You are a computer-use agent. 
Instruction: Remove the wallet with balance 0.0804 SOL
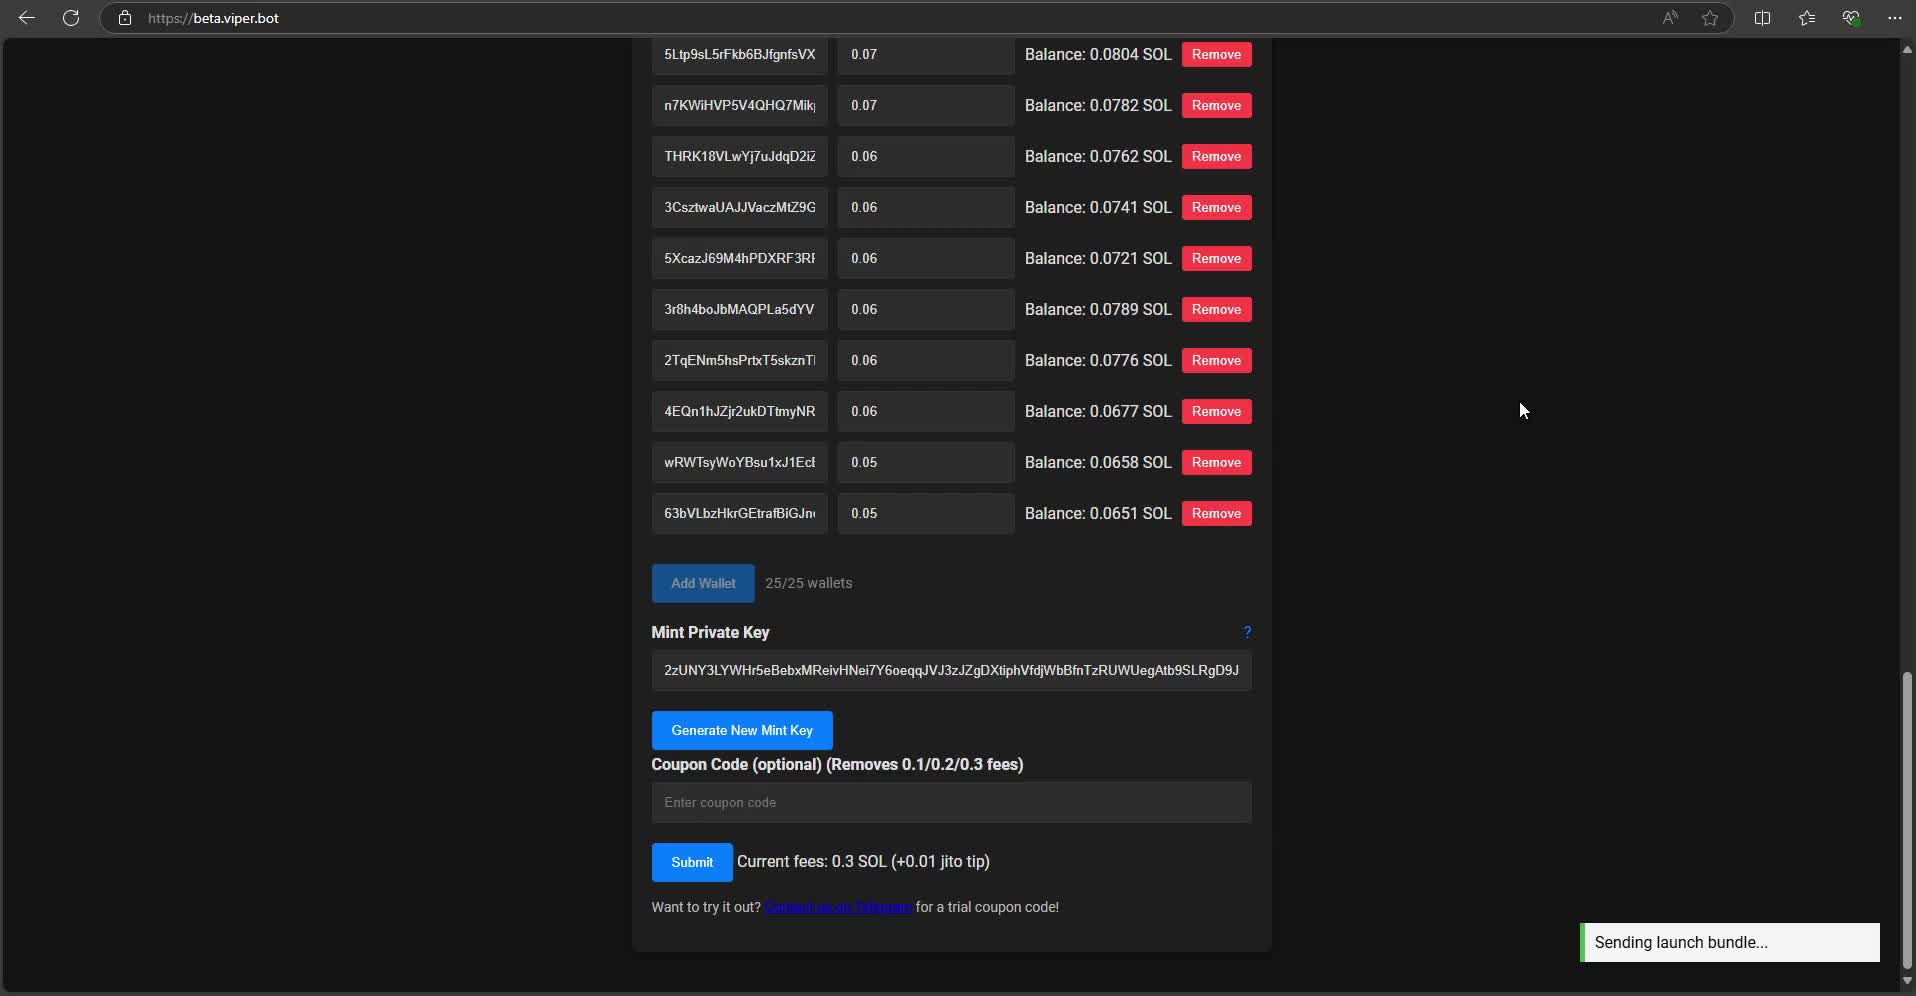[1216, 54]
